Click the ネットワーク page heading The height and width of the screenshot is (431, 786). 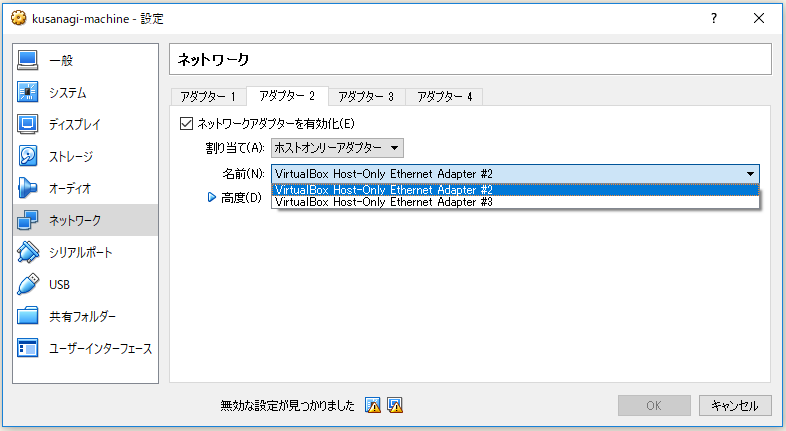[x=213, y=60]
